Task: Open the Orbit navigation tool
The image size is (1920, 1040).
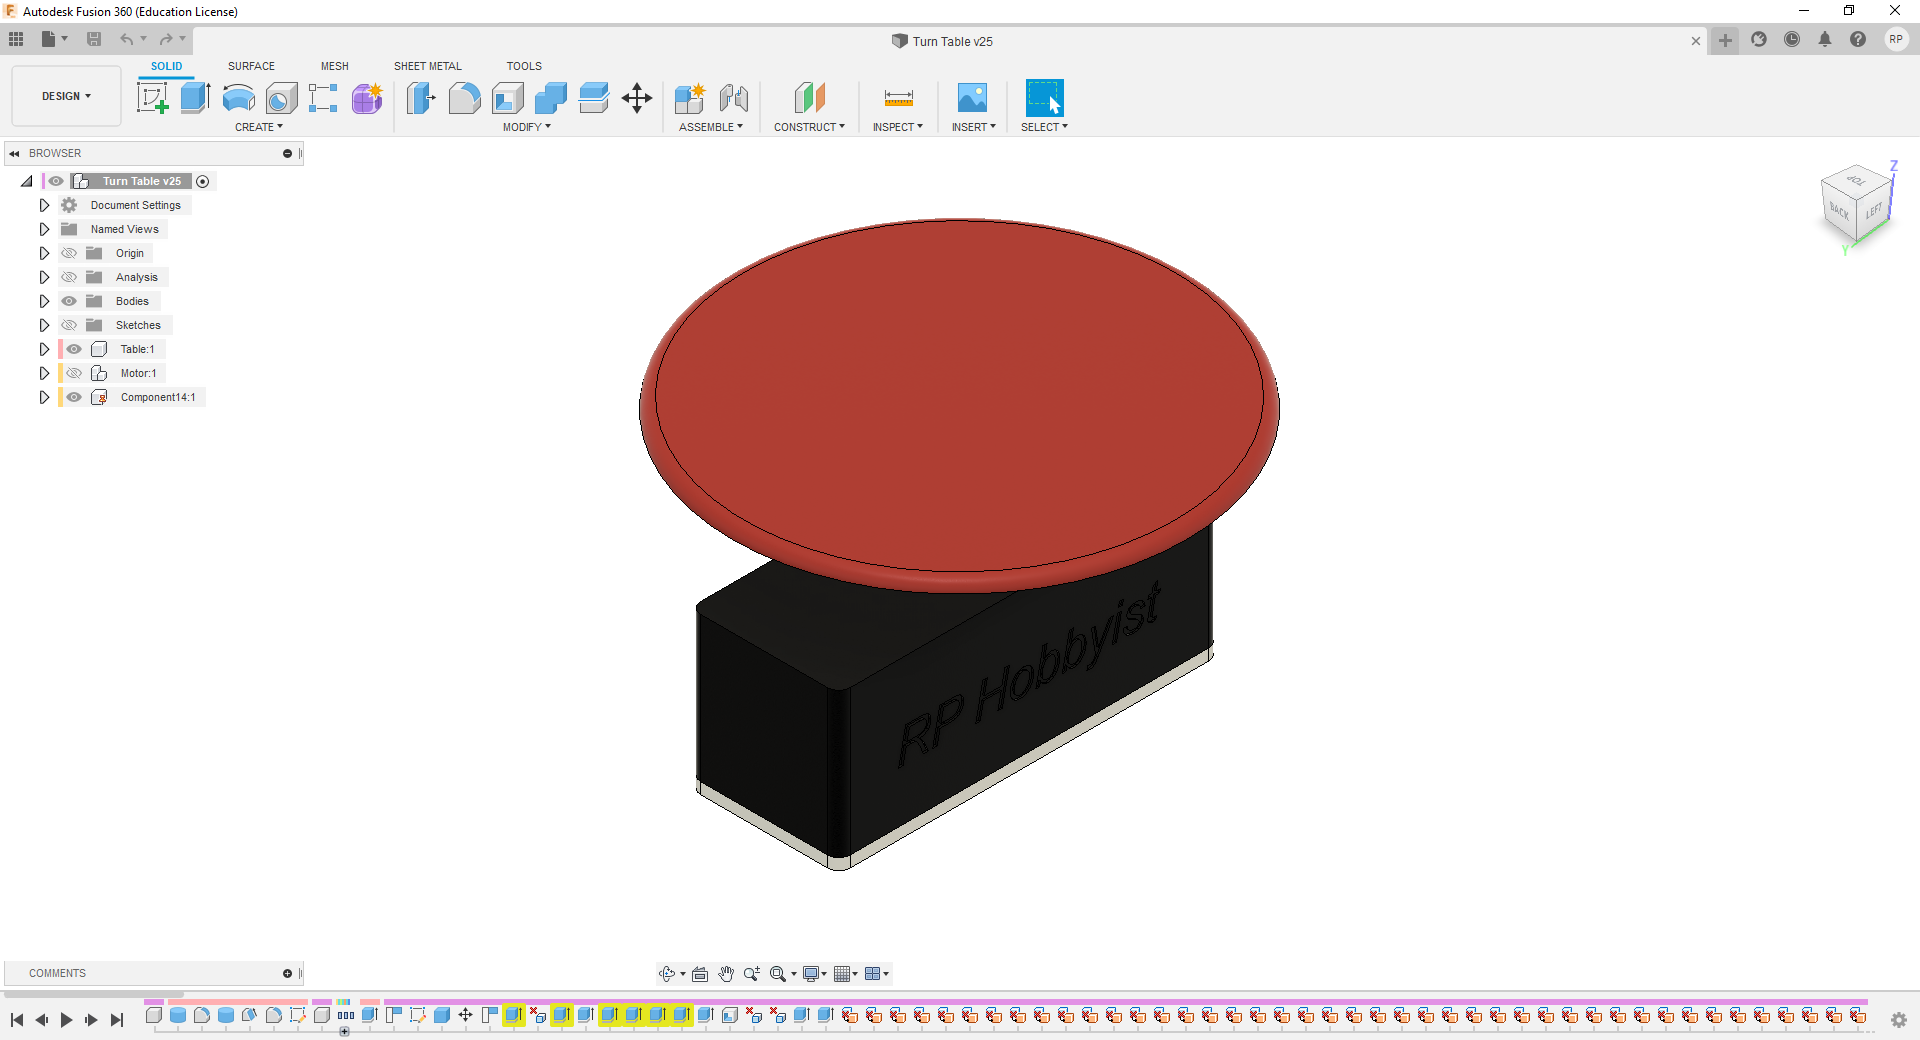Action: 667,974
